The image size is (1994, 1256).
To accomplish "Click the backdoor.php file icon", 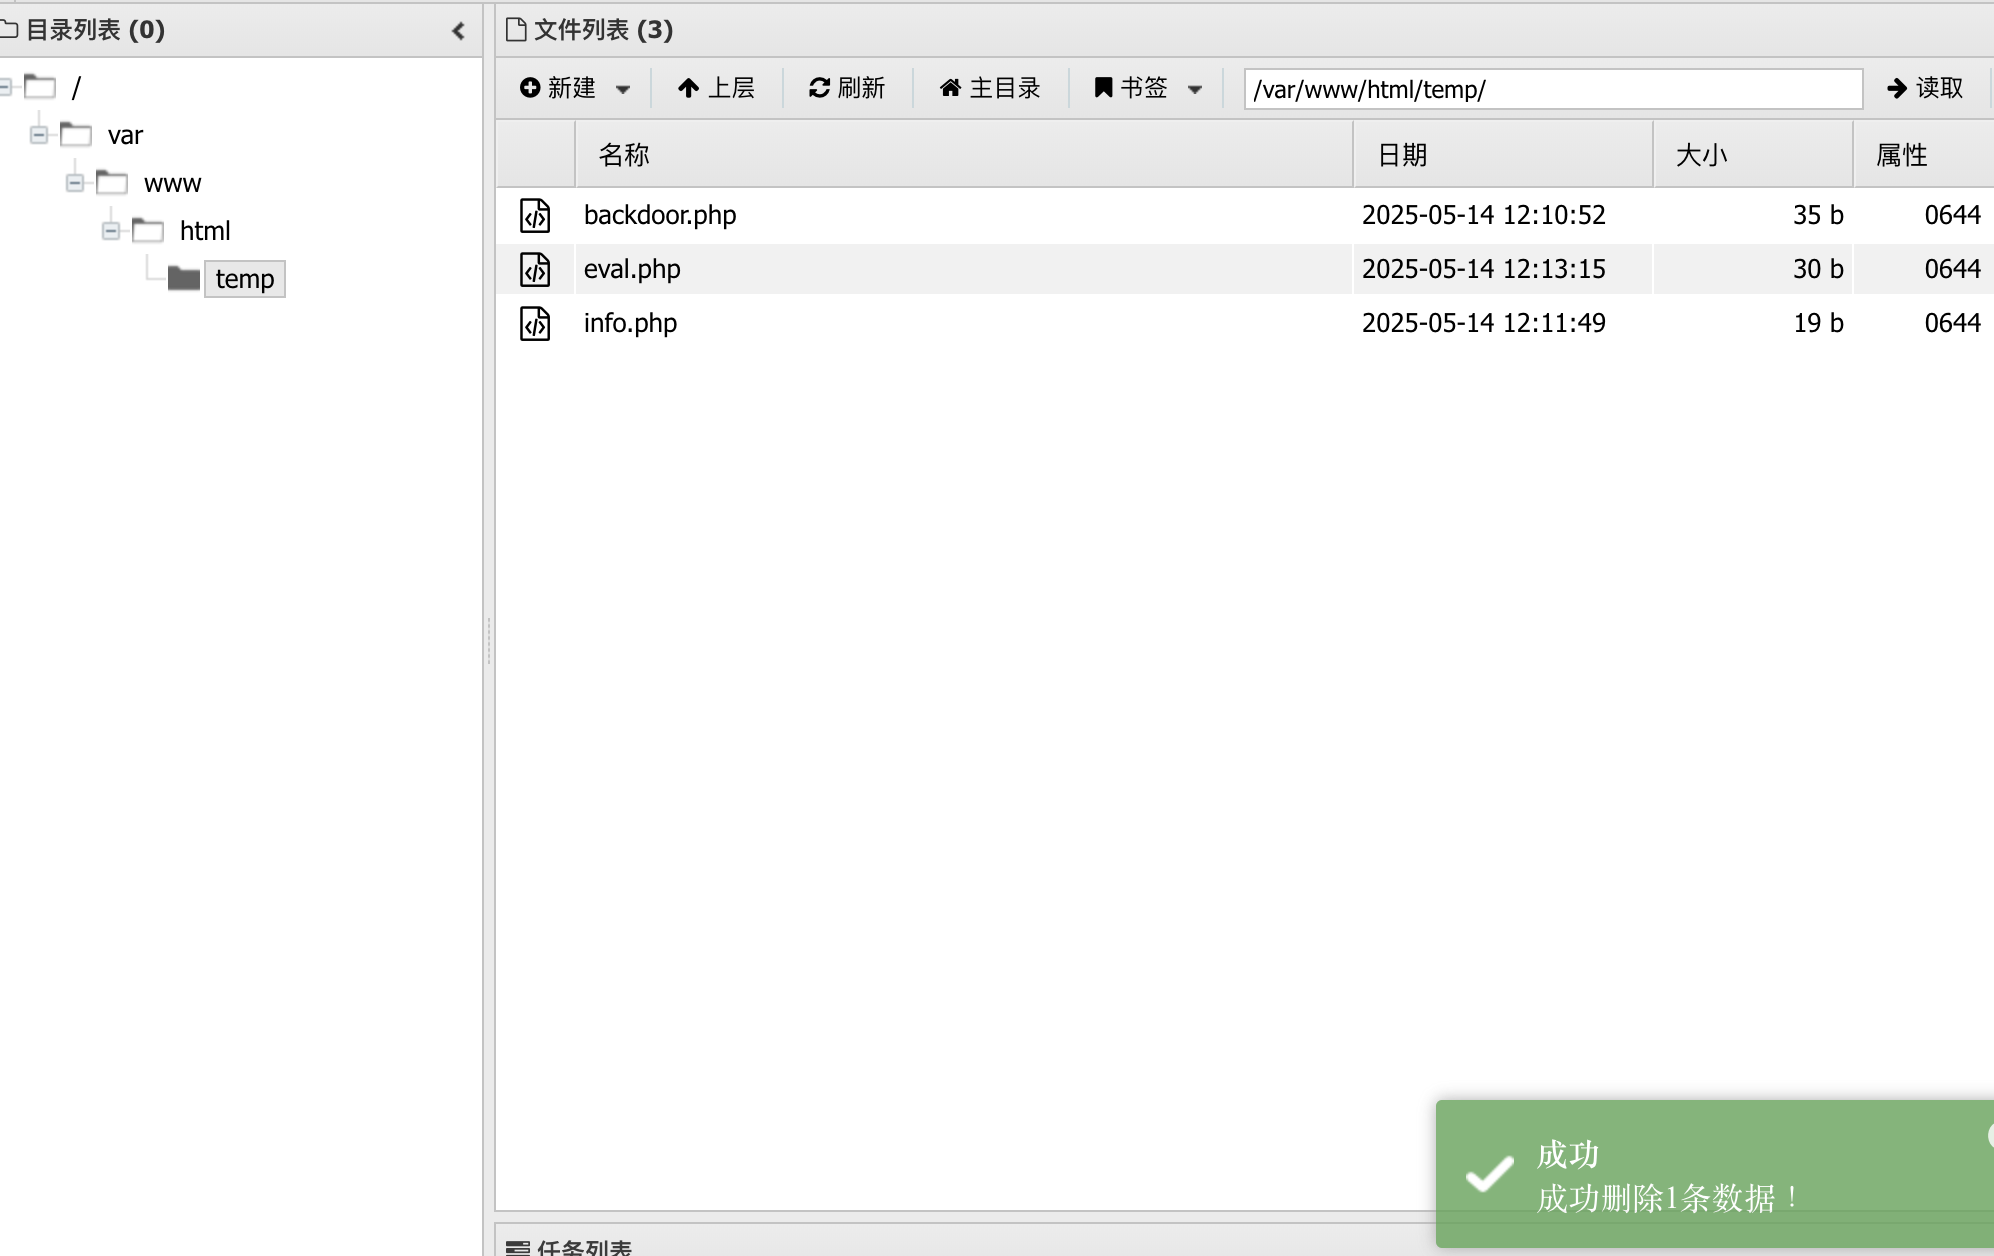I will (535, 215).
